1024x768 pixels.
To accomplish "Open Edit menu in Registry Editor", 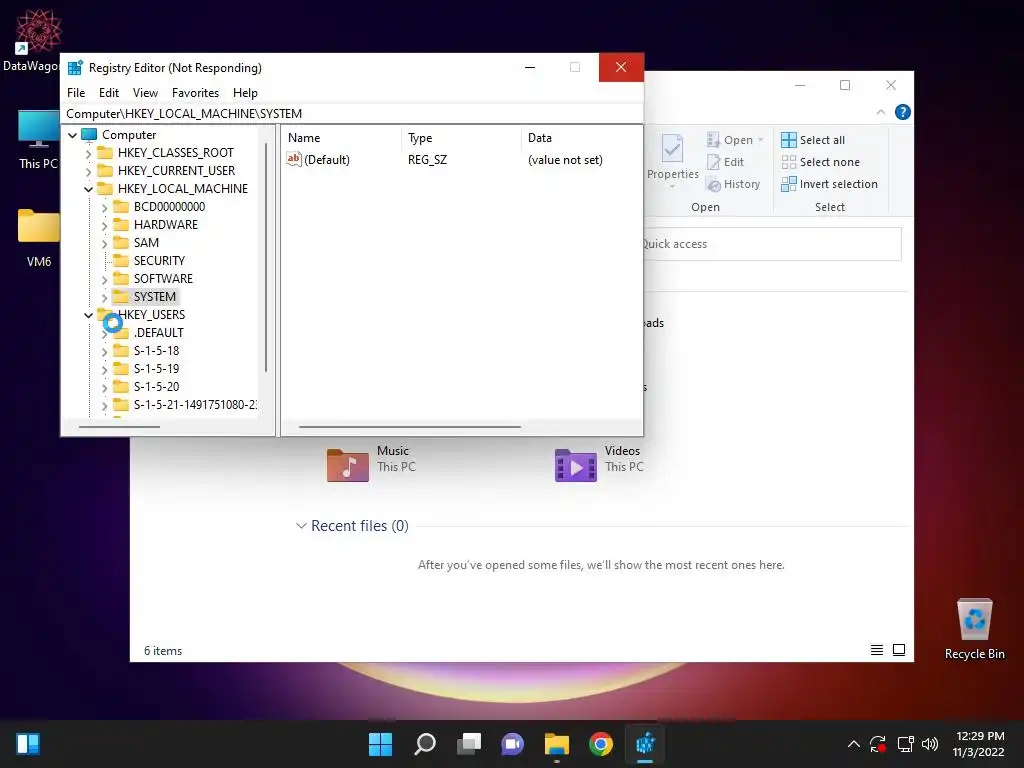I will coord(108,93).
